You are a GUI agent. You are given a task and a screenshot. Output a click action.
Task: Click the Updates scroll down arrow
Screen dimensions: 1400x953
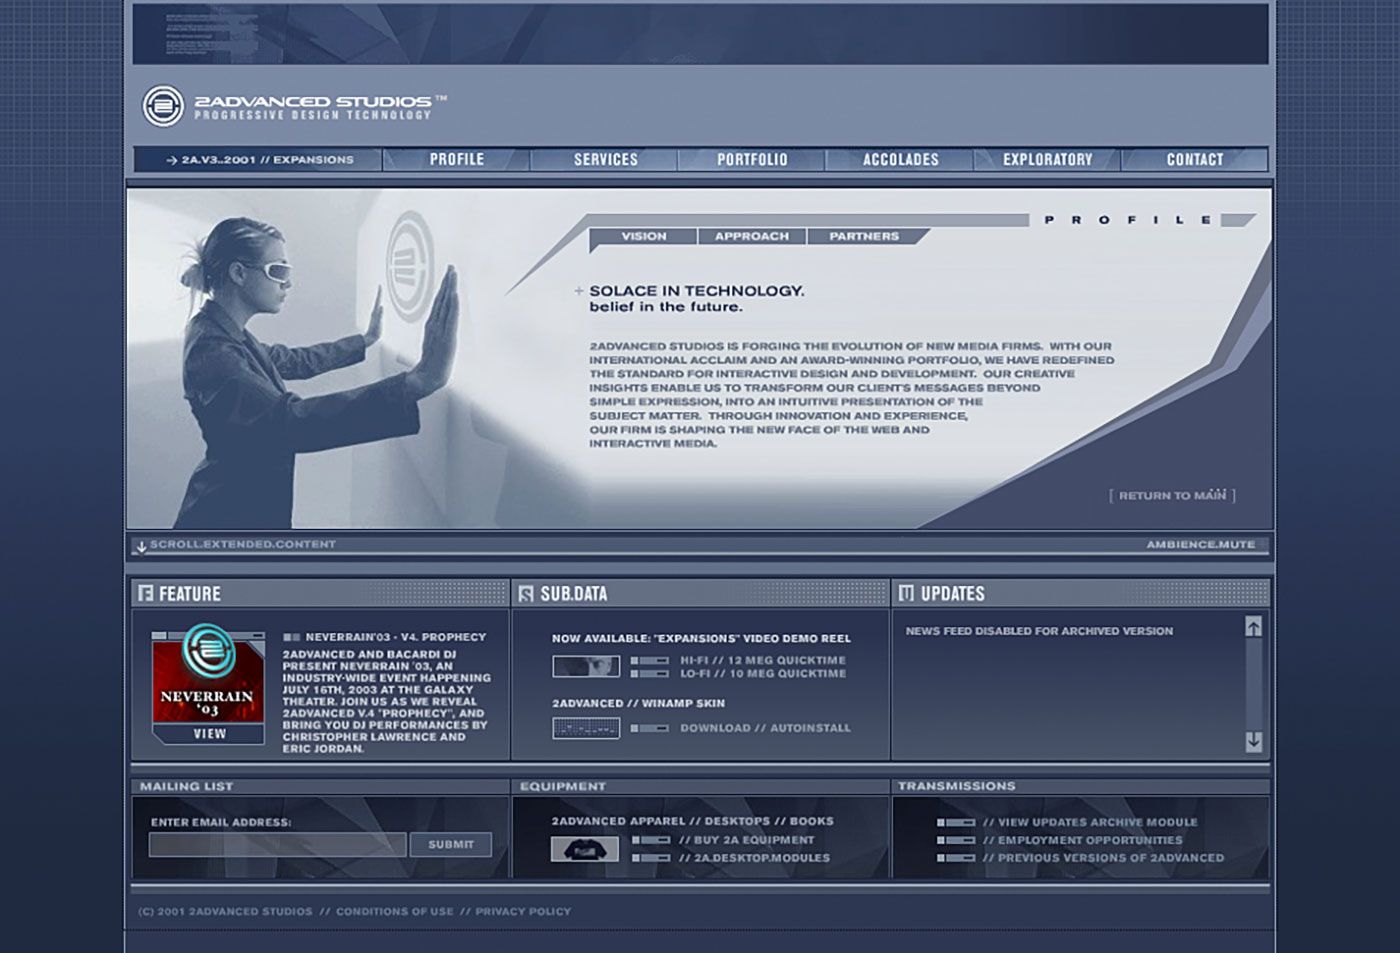(1253, 741)
